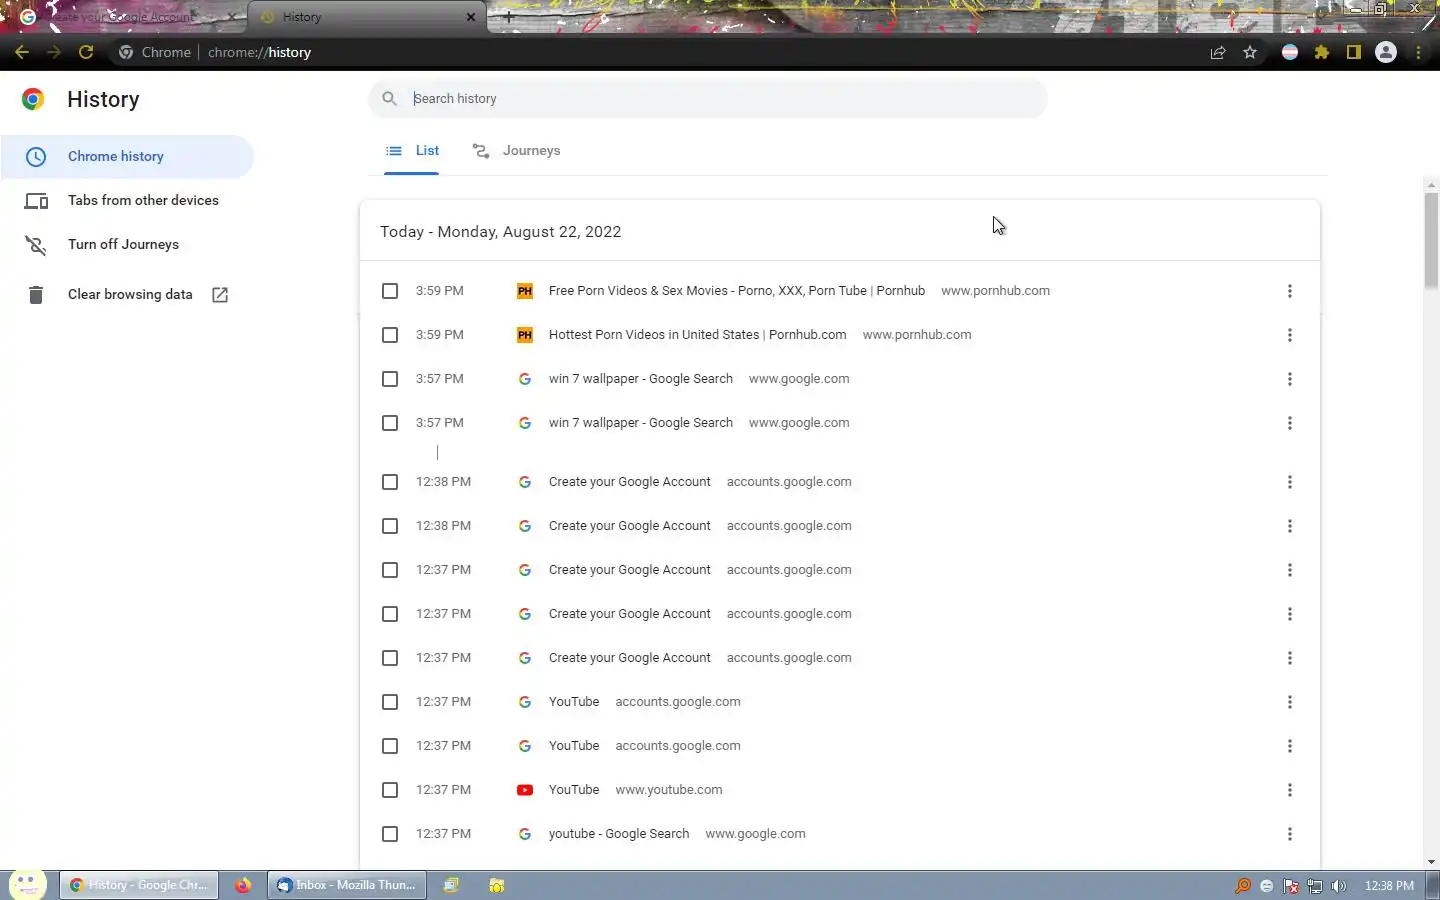
Task: Click the magnifier icon in search history
Action: (390, 98)
